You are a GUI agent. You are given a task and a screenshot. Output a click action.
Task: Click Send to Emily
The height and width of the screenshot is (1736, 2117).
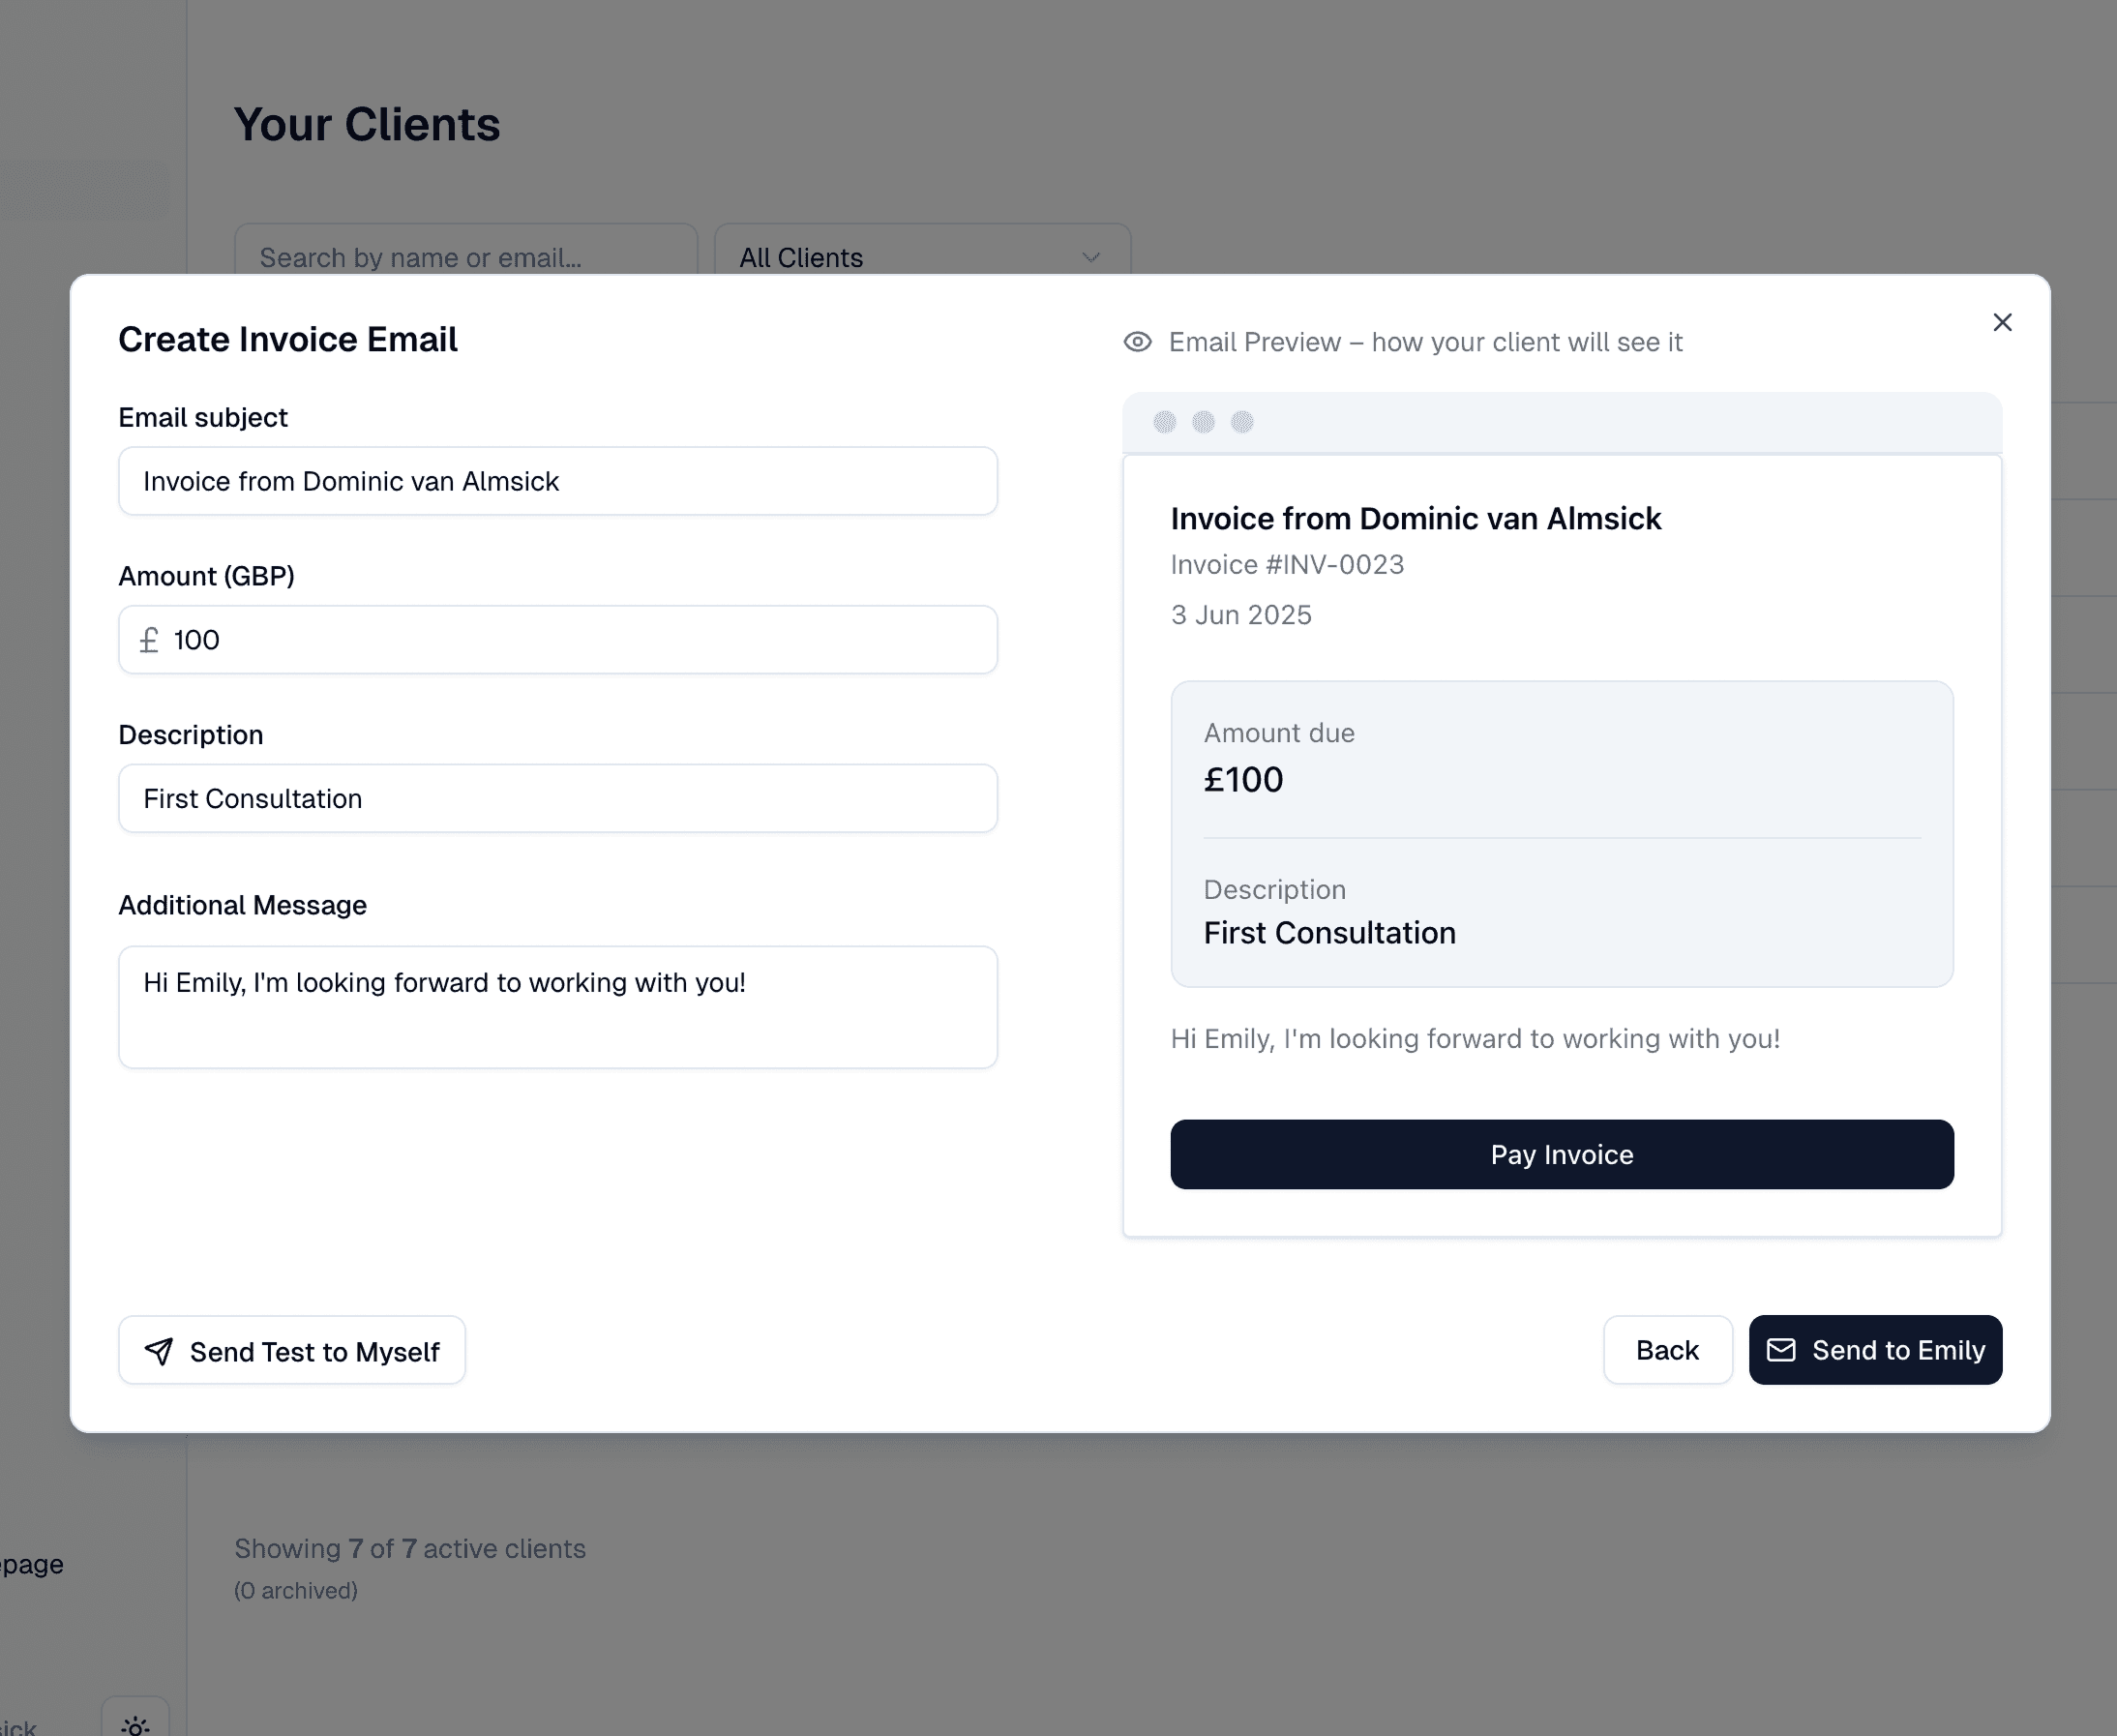click(x=1875, y=1350)
